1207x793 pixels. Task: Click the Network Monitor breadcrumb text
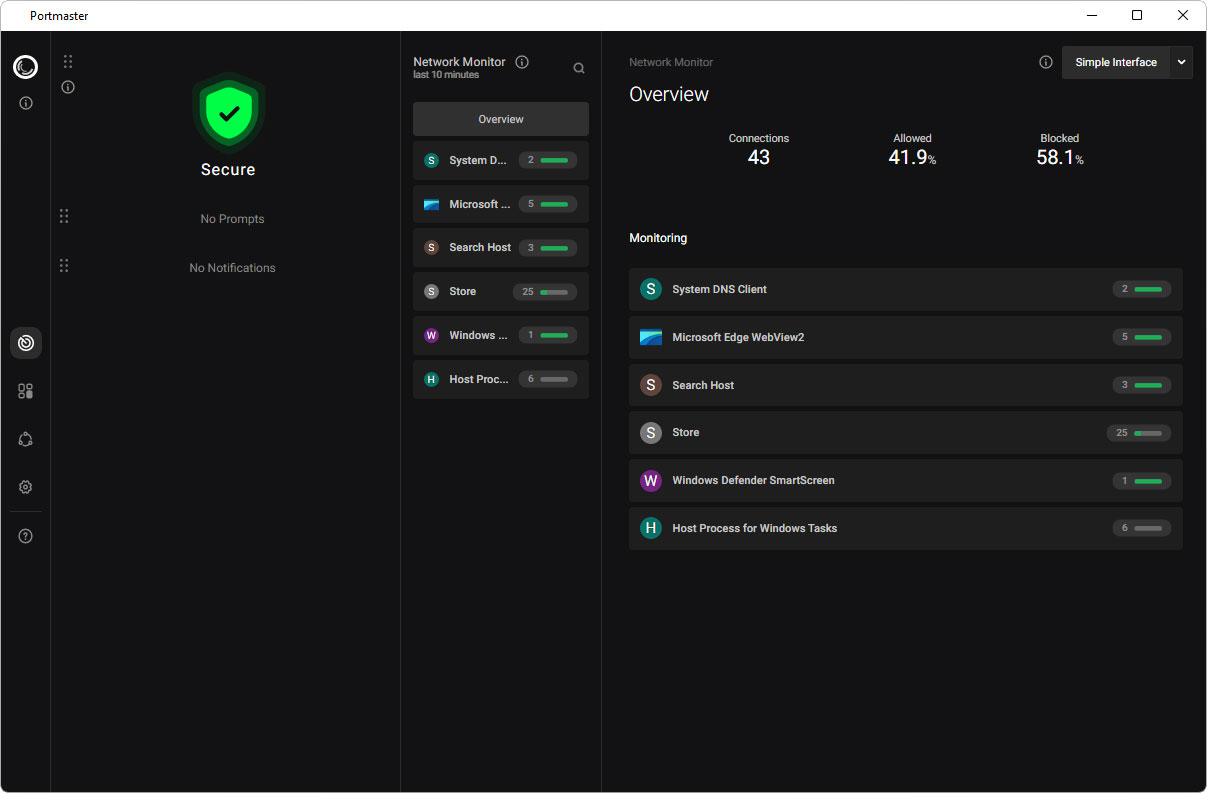pyautogui.click(x=671, y=62)
